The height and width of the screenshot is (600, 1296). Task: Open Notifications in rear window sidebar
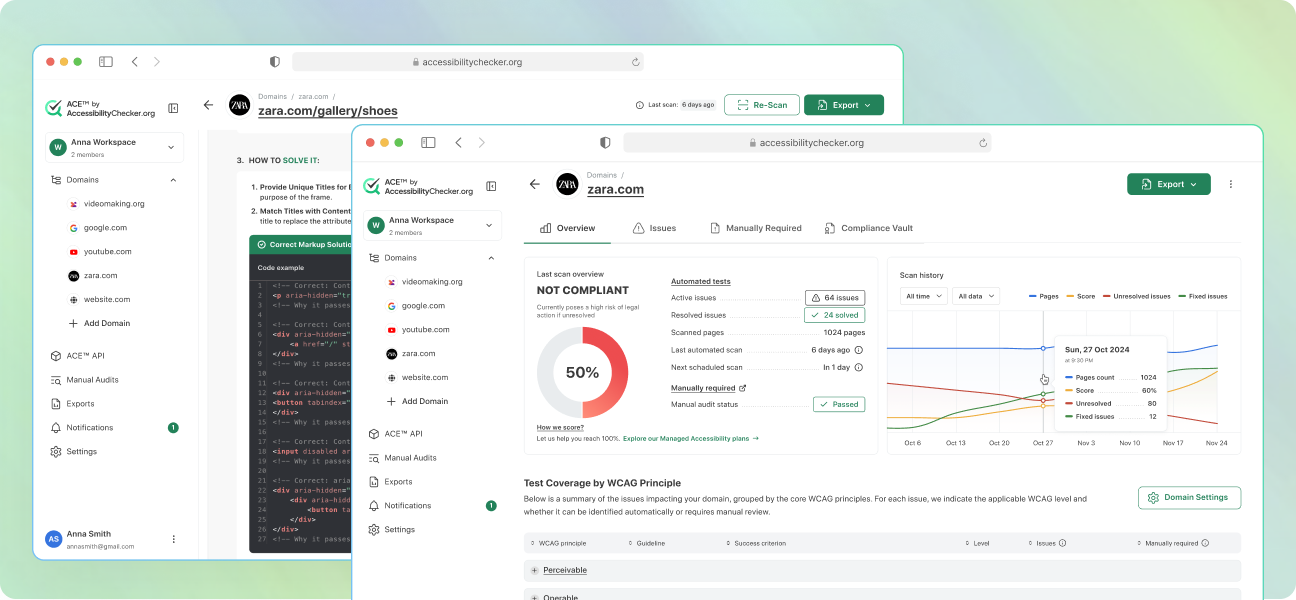[x=82, y=427]
